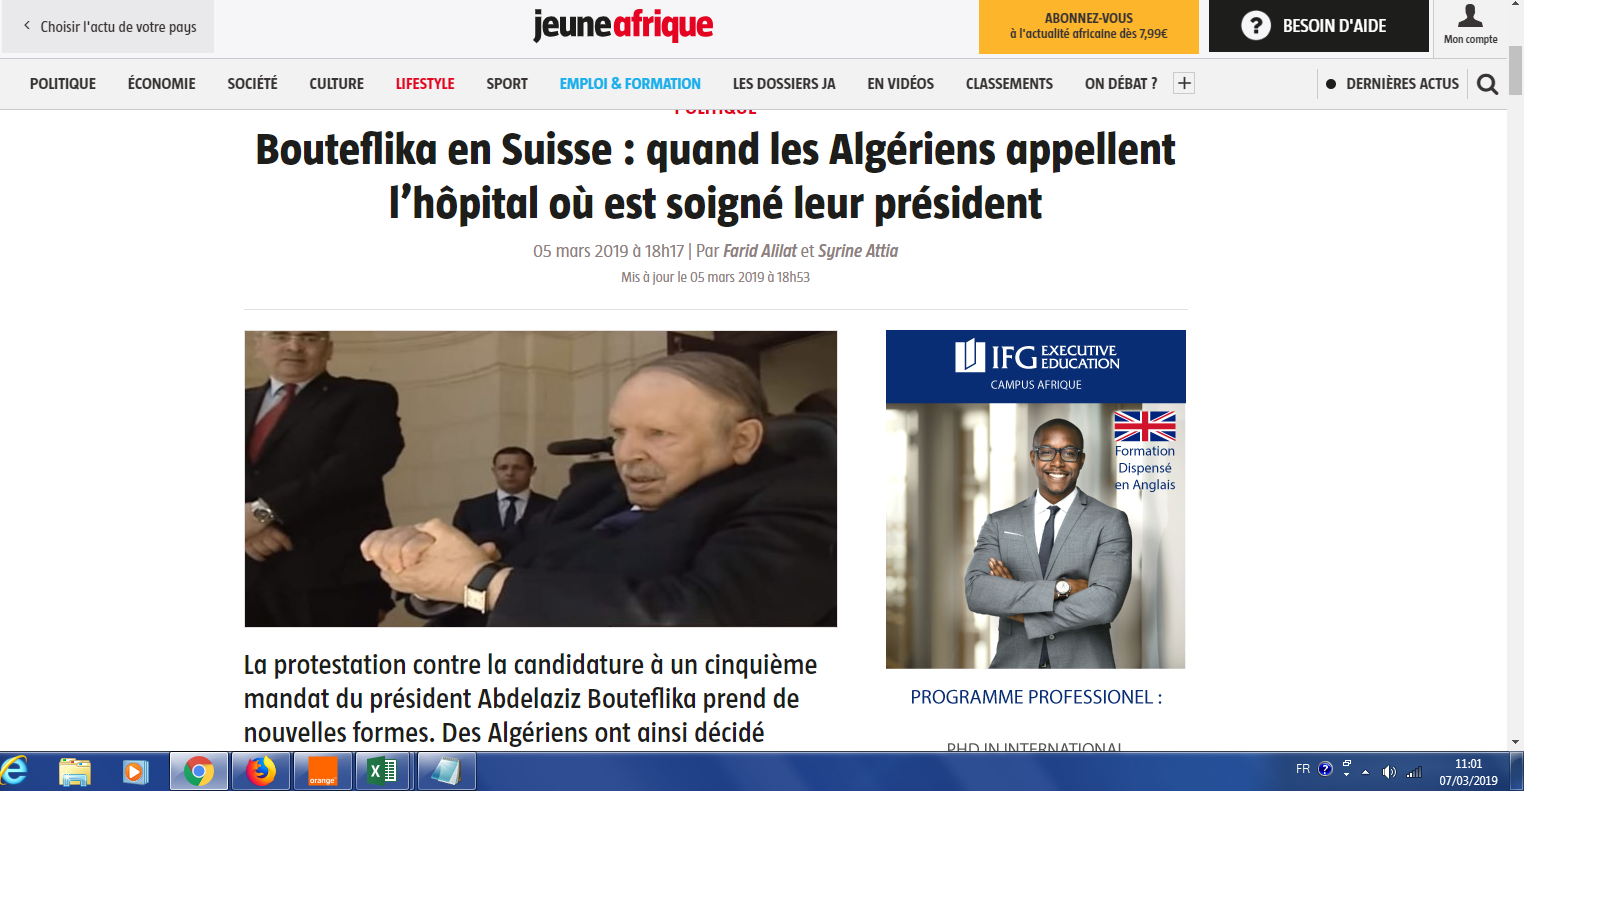
Task: Click the Abonnez-vous subscription button
Action: [1088, 26]
